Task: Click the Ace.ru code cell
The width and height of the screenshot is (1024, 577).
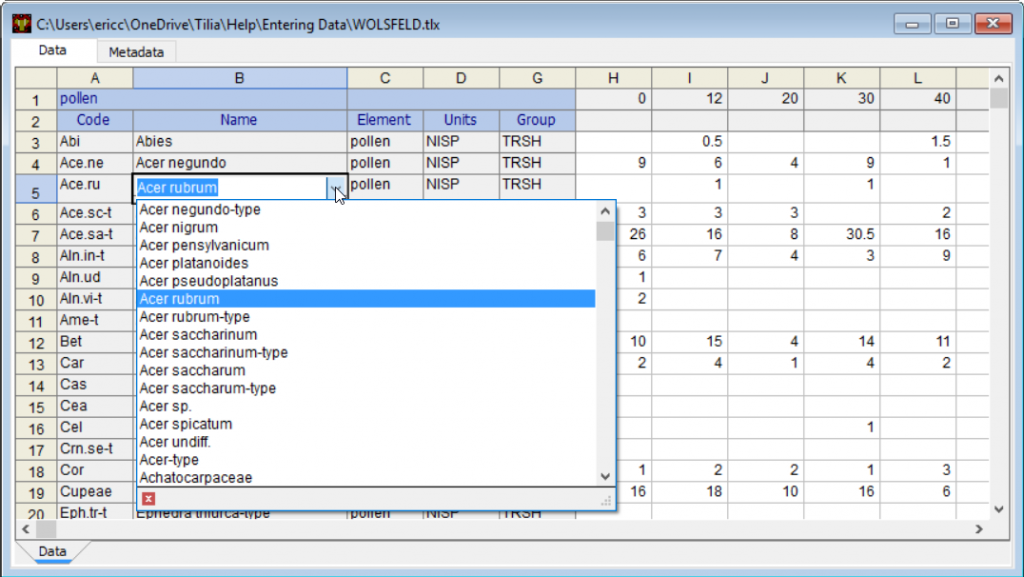Action: click(x=95, y=188)
